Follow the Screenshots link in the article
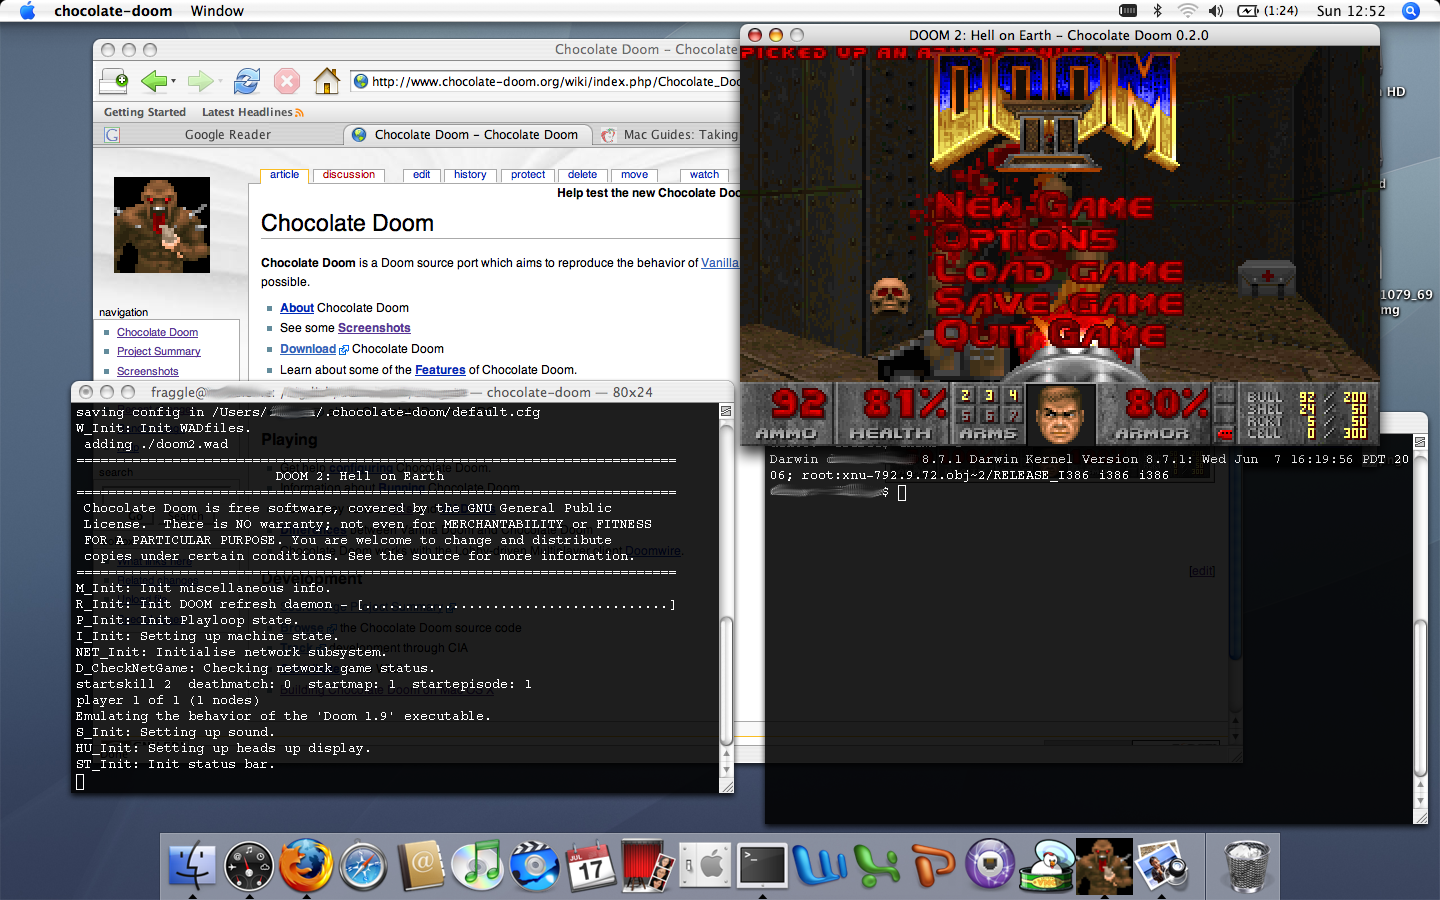This screenshot has width=1440, height=900. [x=374, y=328]
